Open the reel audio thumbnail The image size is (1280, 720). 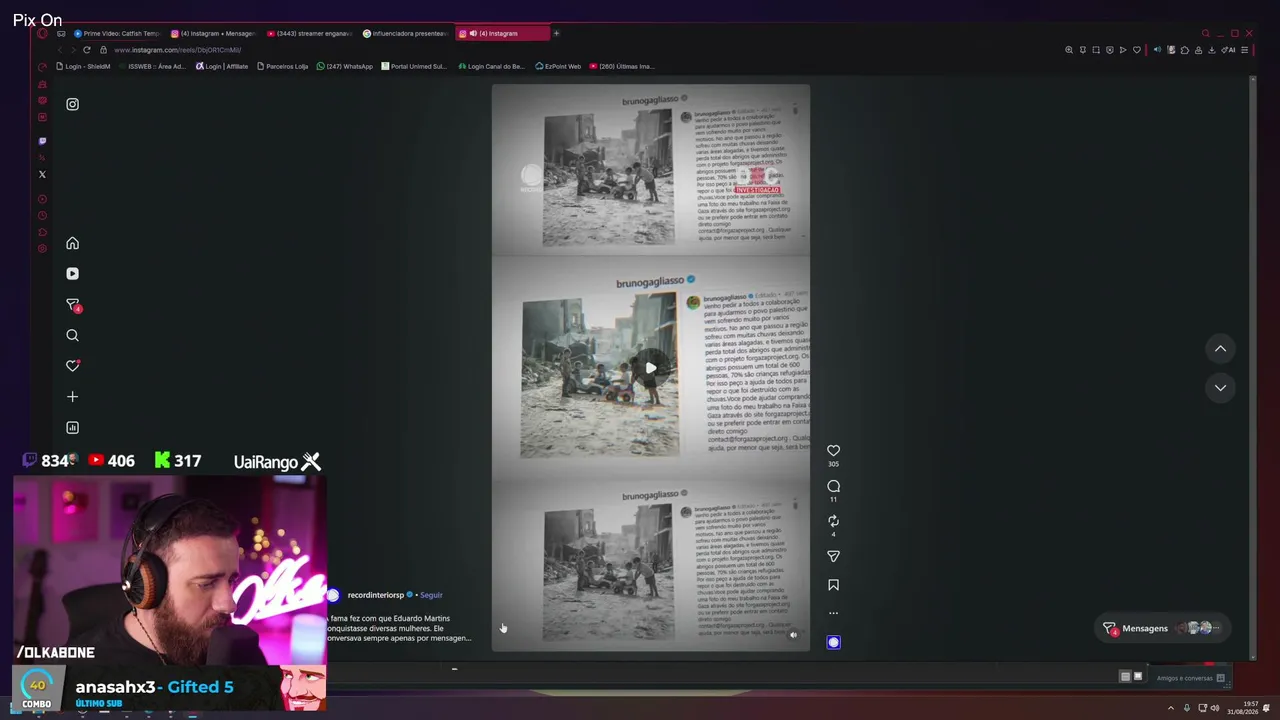pyautogui.click(x=833, y=642)
